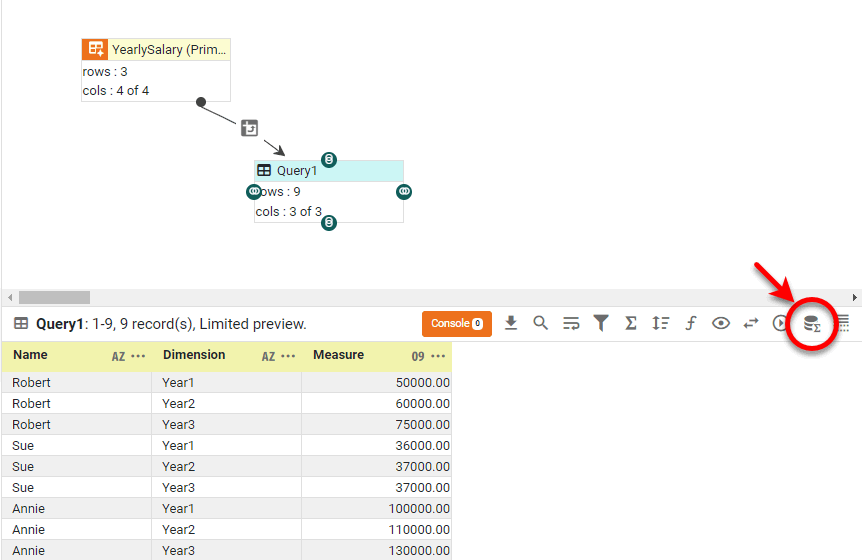This screenshot has height=560, width=862.
Task: Click 'cols : 3 of 3' on Query1 node
Action: 289,212
